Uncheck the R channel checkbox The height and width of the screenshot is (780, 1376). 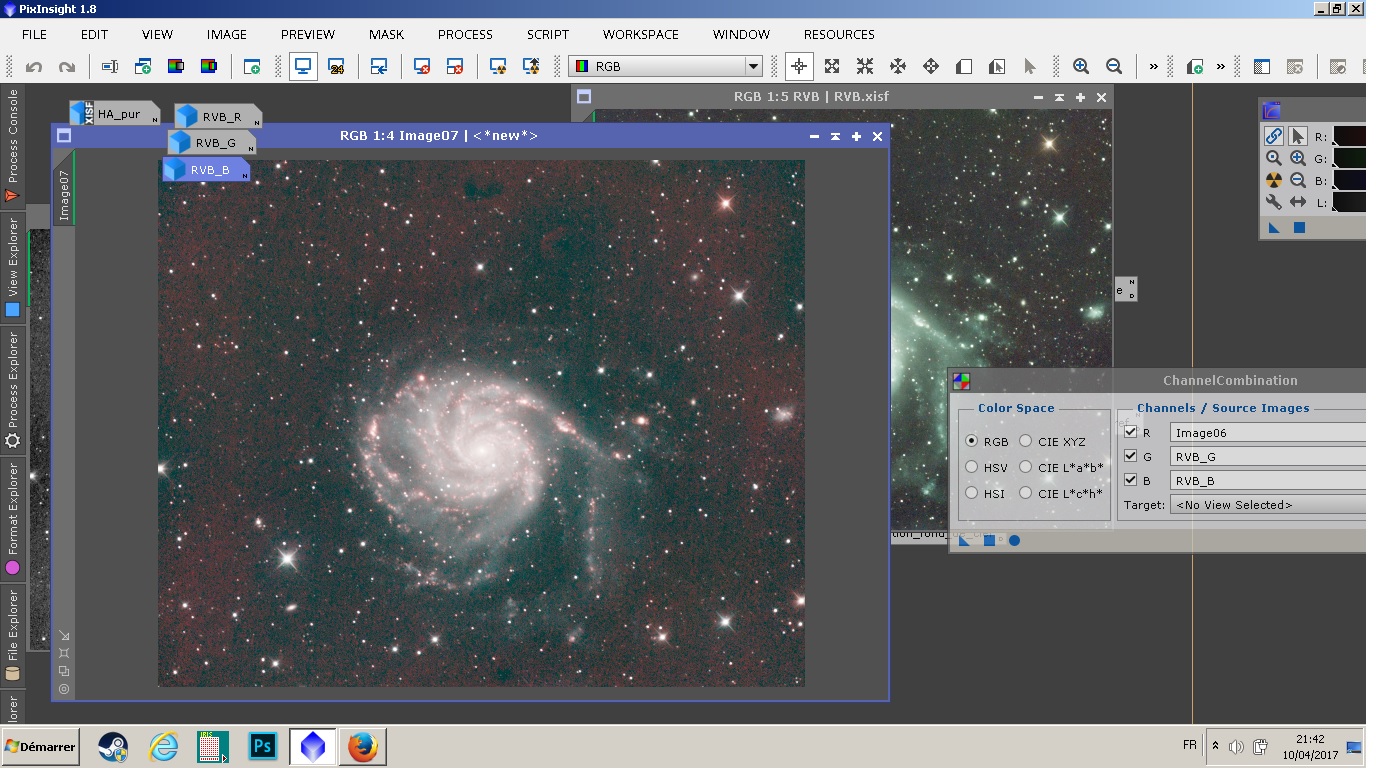pyautogui.click(x=1131, y=432)
